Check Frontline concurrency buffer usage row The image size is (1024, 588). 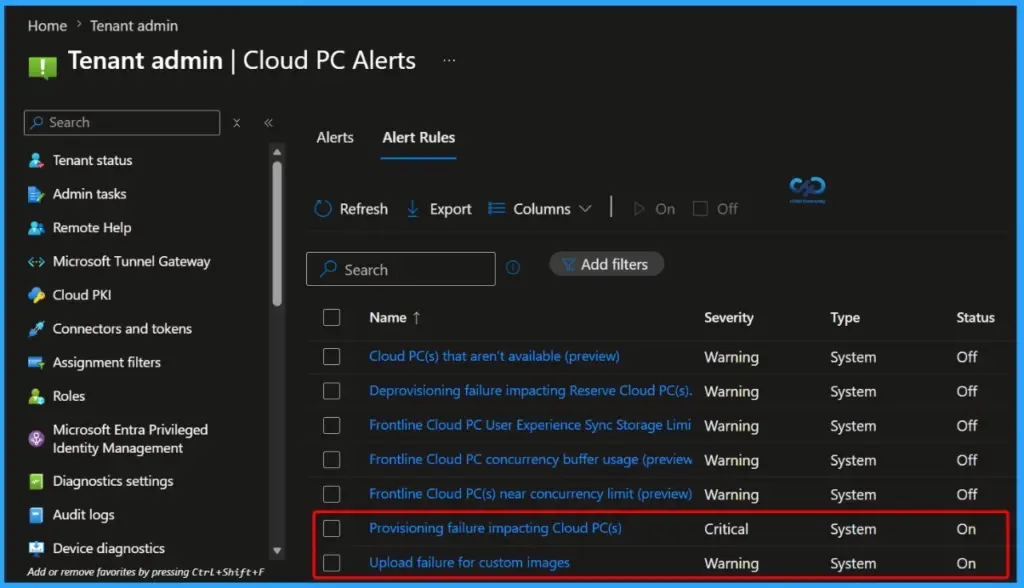click(332, 459)
